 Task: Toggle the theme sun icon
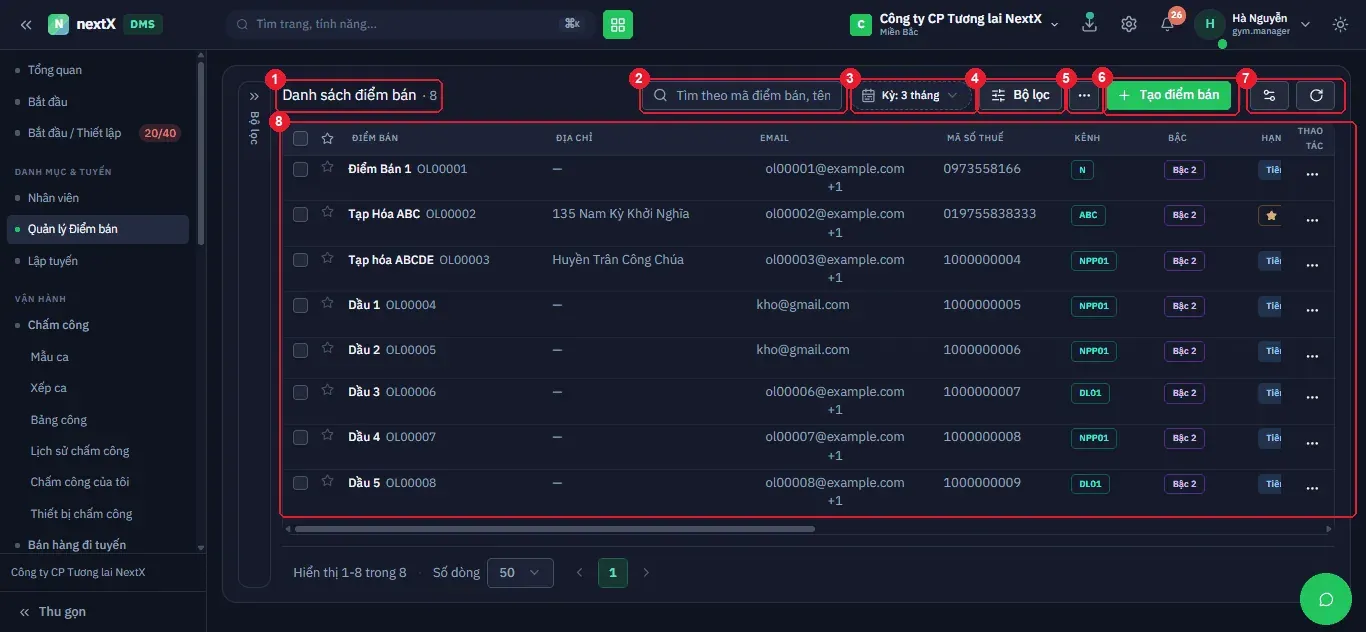click(x=1340, y=24)
